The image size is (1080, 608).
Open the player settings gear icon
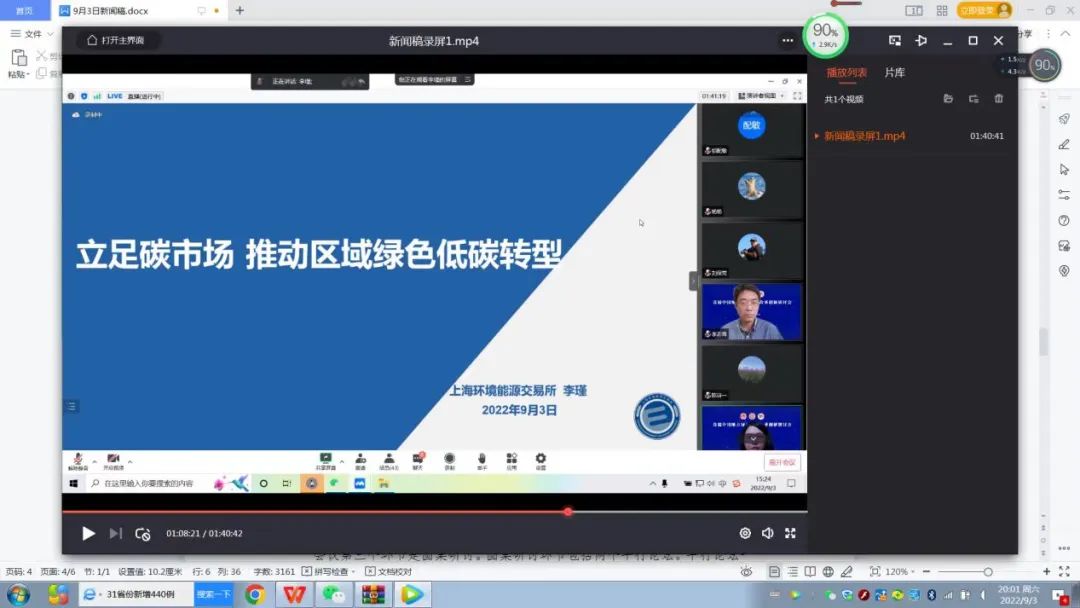745,534
